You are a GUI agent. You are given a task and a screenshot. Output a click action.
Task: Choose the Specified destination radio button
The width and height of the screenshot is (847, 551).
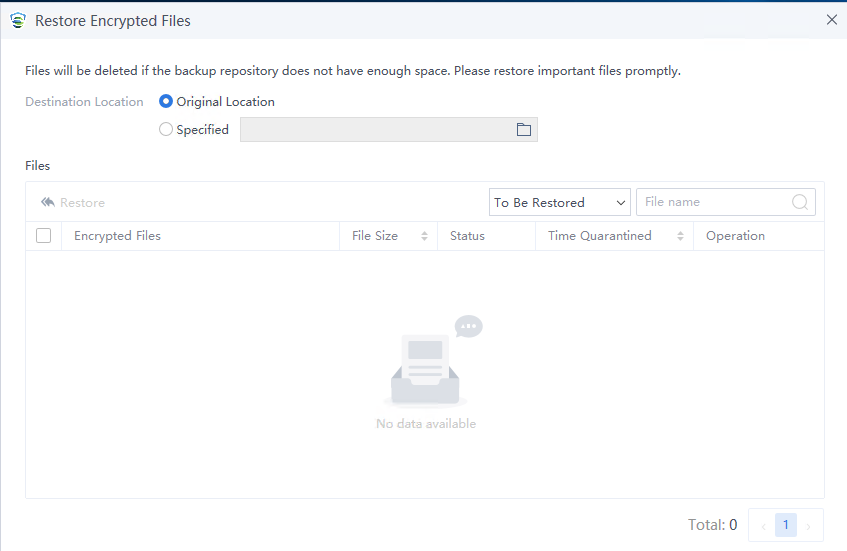[166, 130]
